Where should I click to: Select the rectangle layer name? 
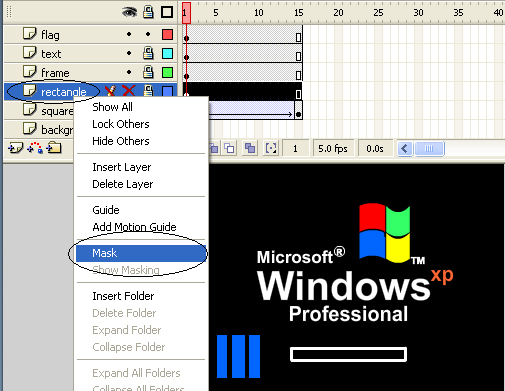pyautogui.click(x=64, y=92)
